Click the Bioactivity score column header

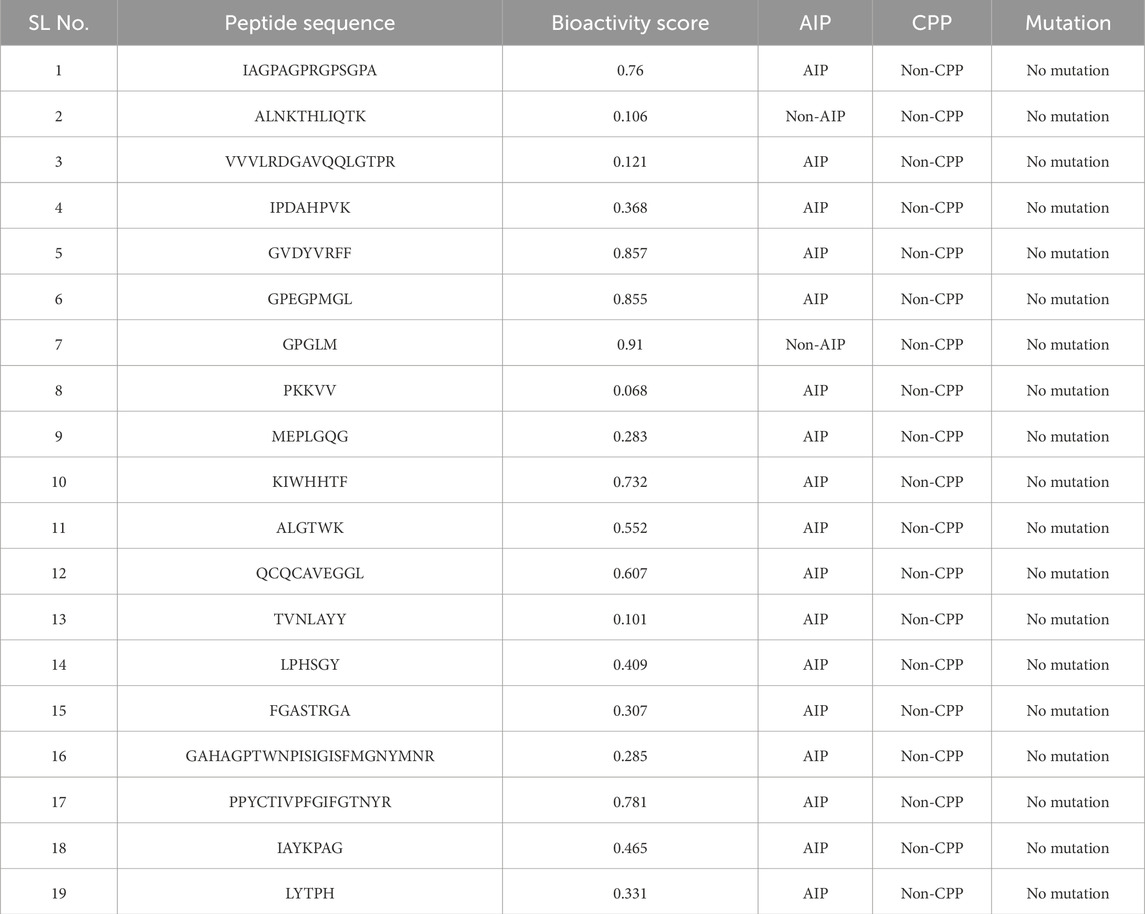(630, 23)
